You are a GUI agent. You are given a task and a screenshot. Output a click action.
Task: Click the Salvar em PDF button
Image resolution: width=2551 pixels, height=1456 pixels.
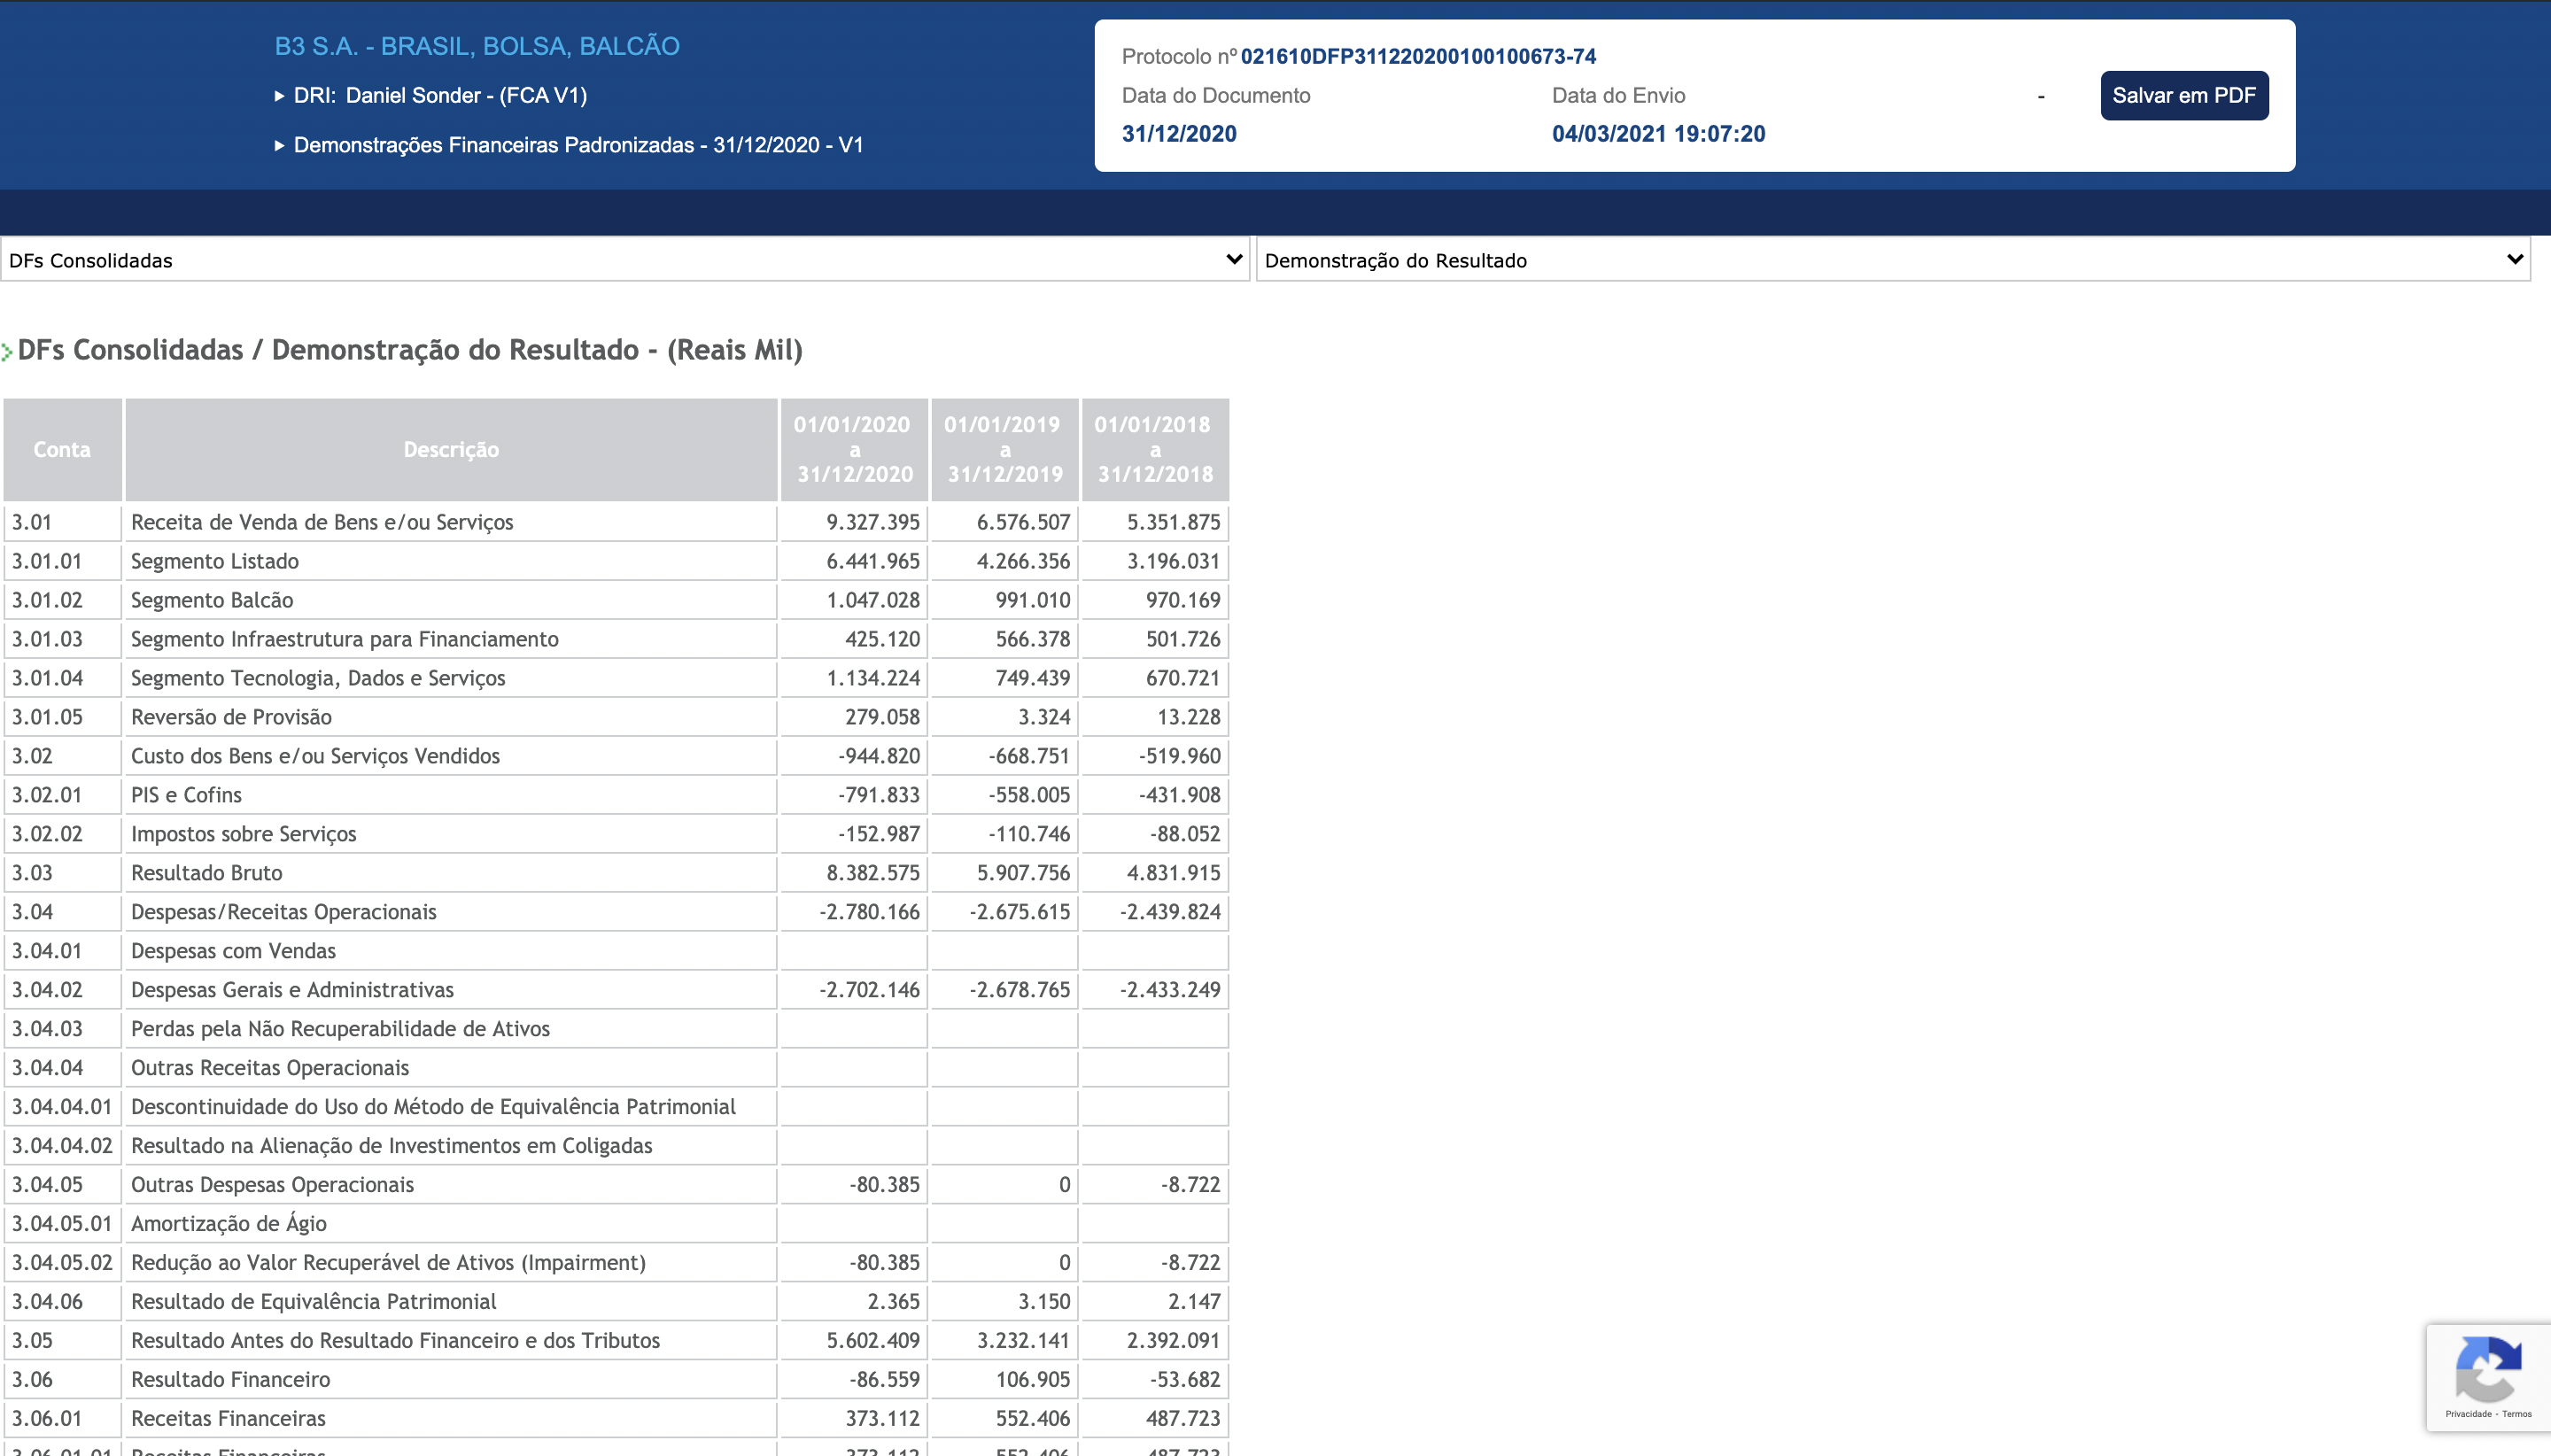point(2183,96)
